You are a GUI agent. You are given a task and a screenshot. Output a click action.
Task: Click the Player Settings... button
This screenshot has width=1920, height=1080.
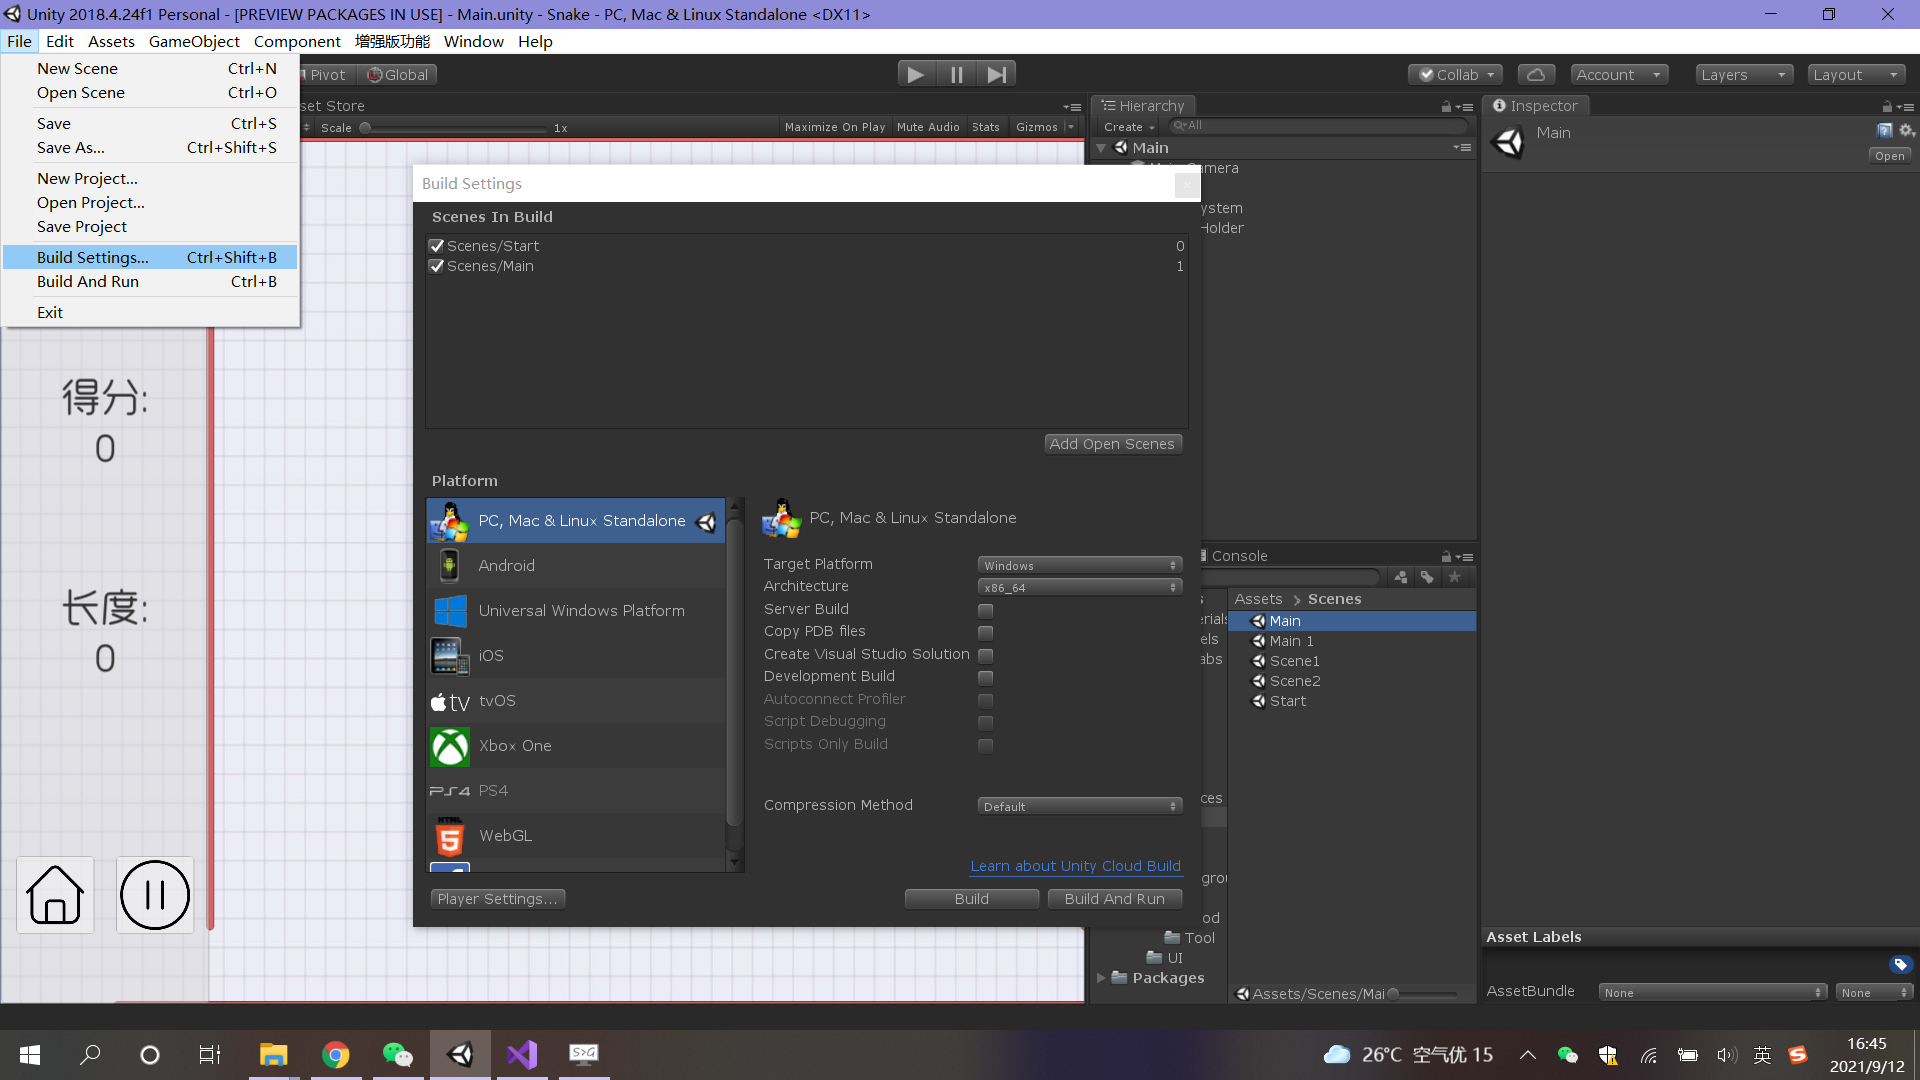[498, 899]
